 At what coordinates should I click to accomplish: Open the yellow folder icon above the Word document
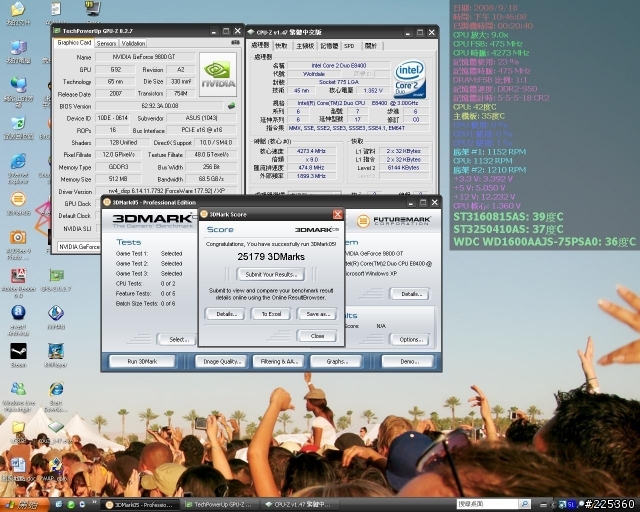pyautogui.click(x=18, y=427)
